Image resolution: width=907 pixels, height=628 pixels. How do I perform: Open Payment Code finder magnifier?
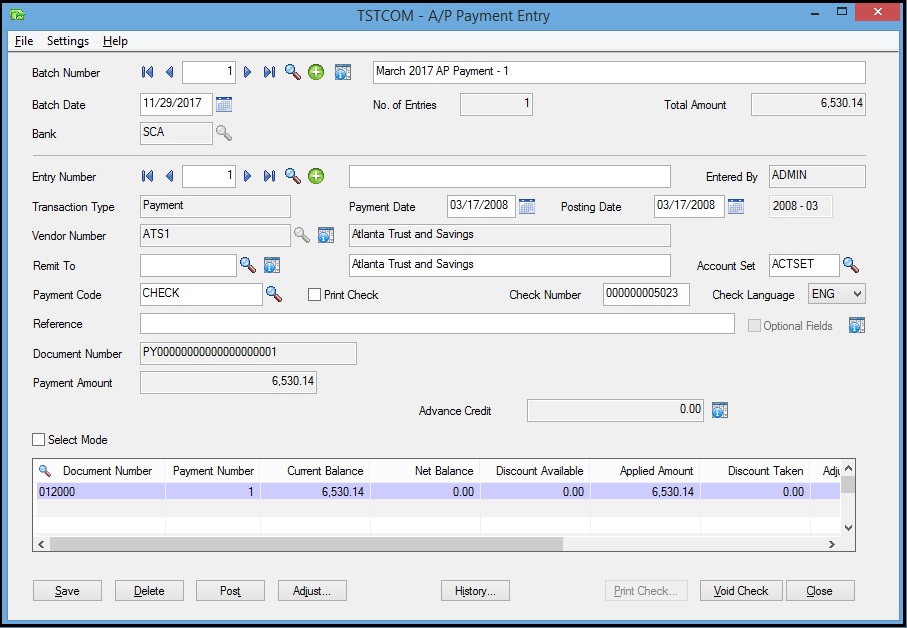pyautogui.click(x=274, y=294)
